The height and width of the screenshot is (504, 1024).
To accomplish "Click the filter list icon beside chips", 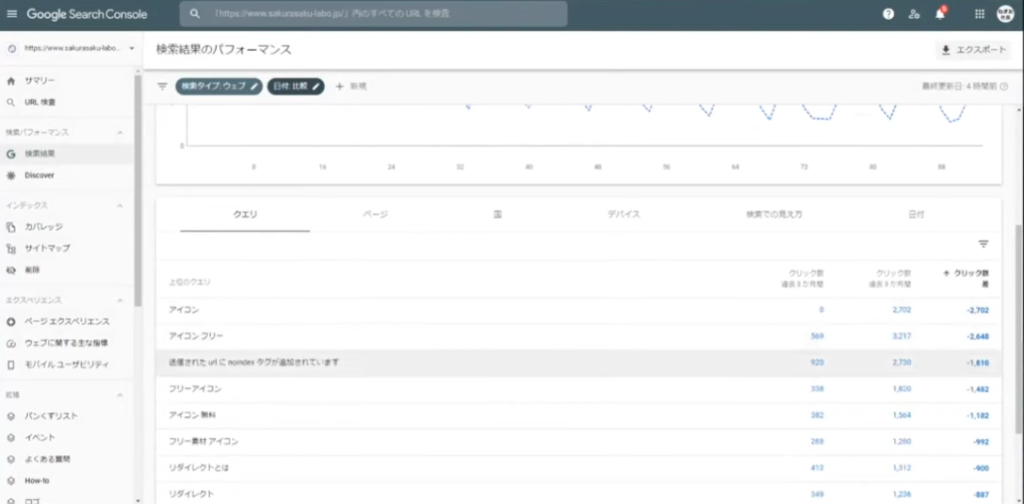I will point(163,86).
